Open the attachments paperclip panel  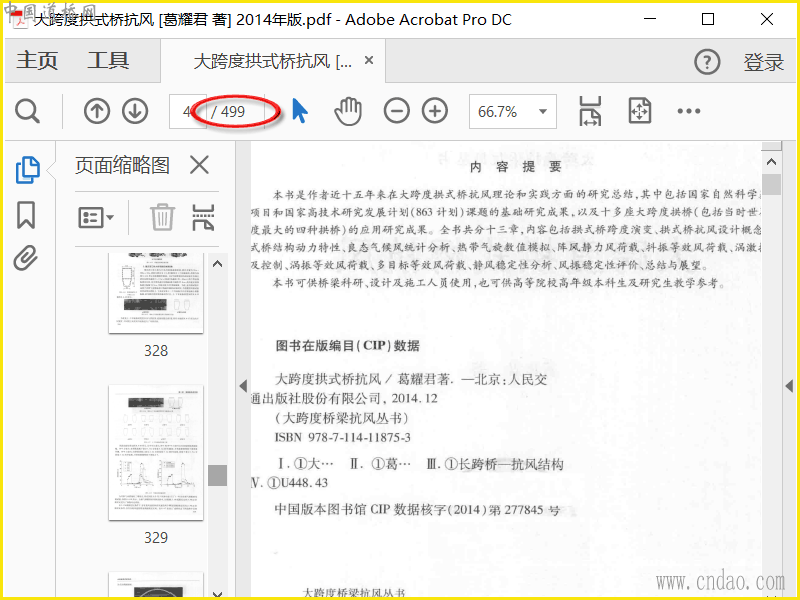(x=26, y=258)
